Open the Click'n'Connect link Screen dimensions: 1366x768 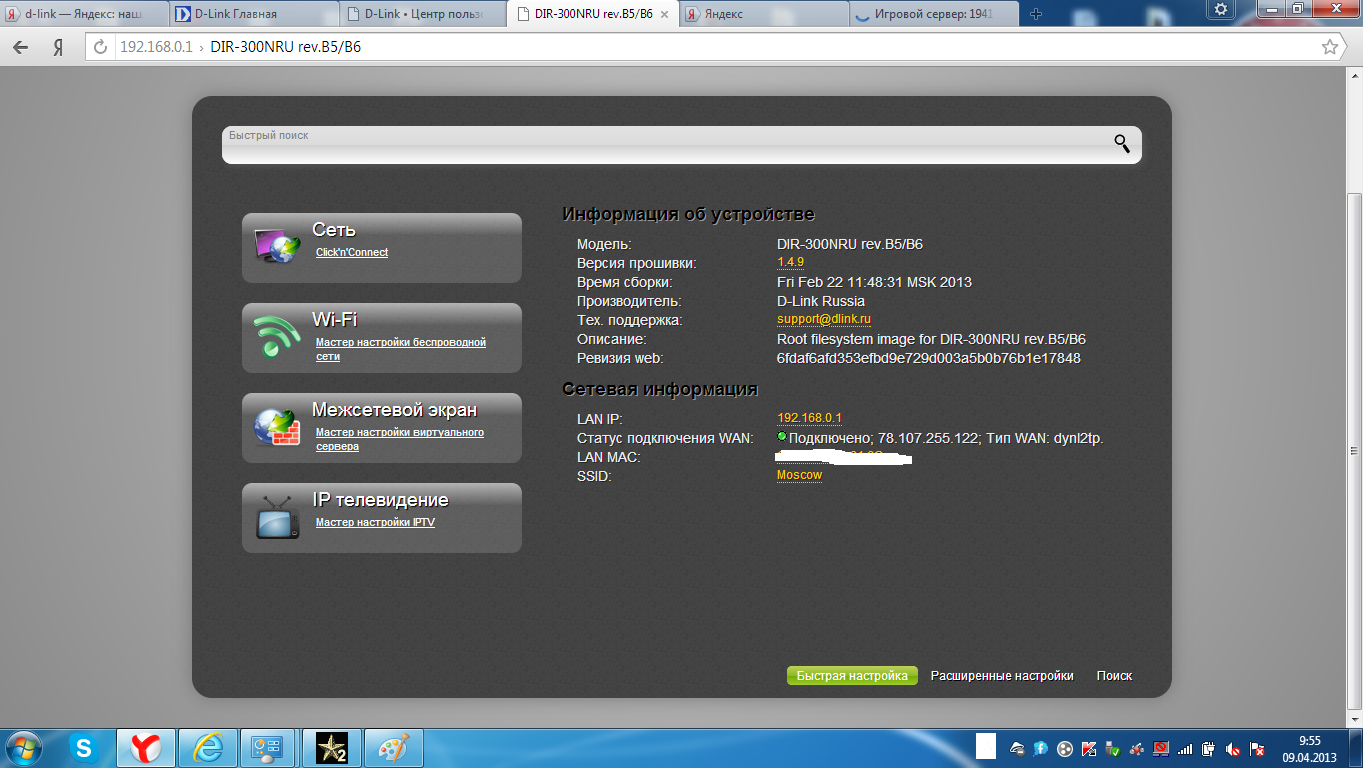(x=352, y=253)
